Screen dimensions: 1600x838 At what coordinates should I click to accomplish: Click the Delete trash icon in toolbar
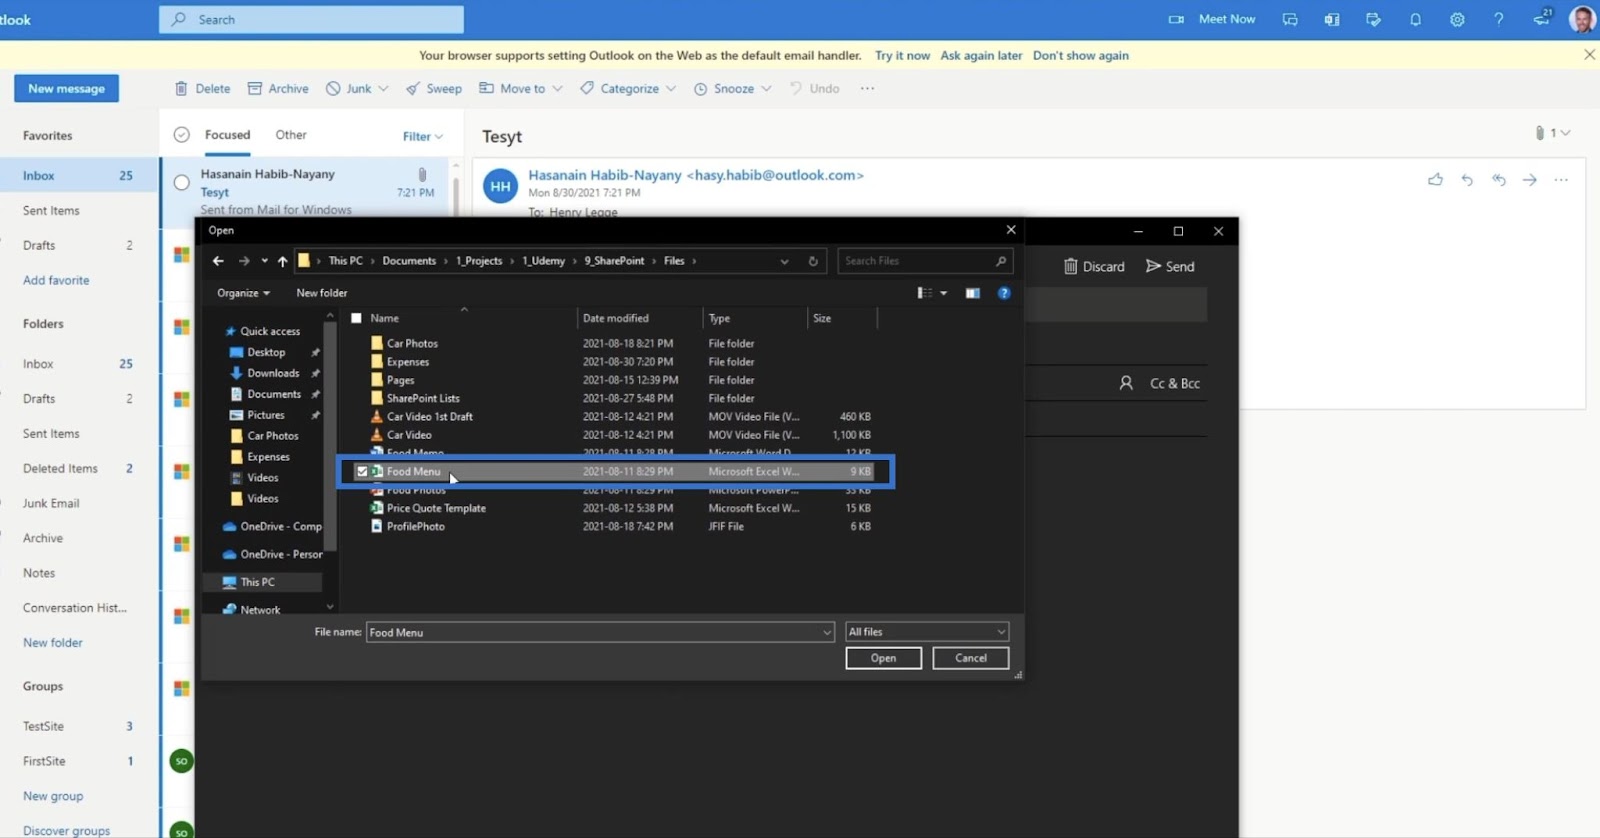pos(181,88)
